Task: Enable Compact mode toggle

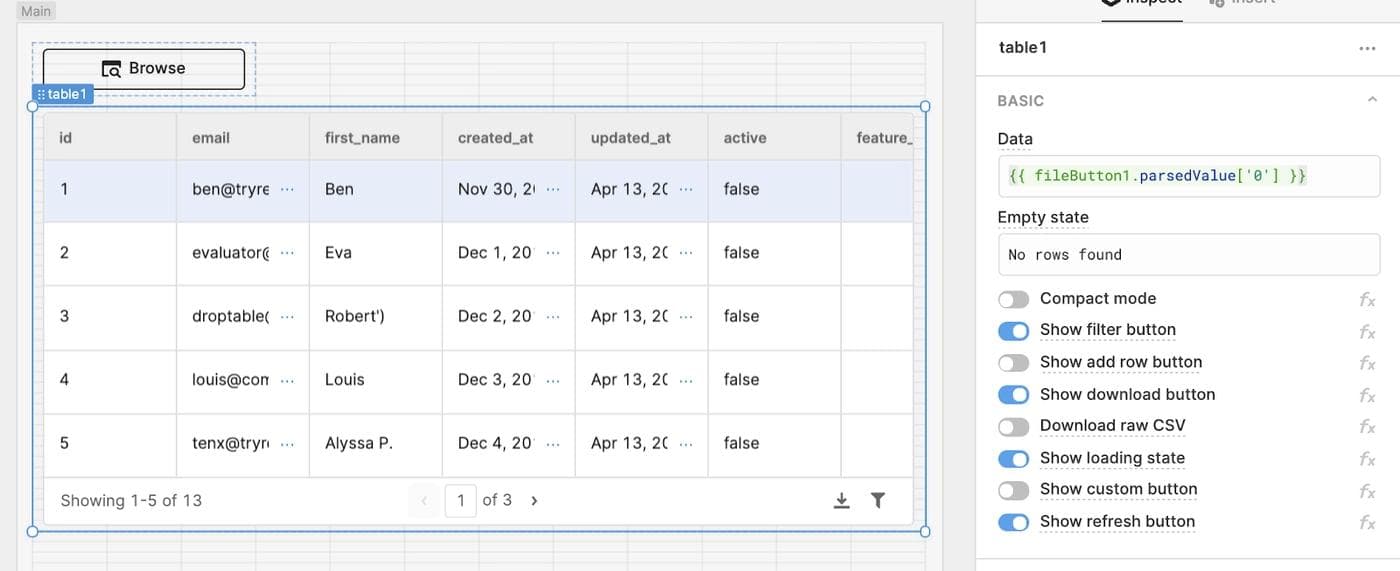Action: point(1013,299)
